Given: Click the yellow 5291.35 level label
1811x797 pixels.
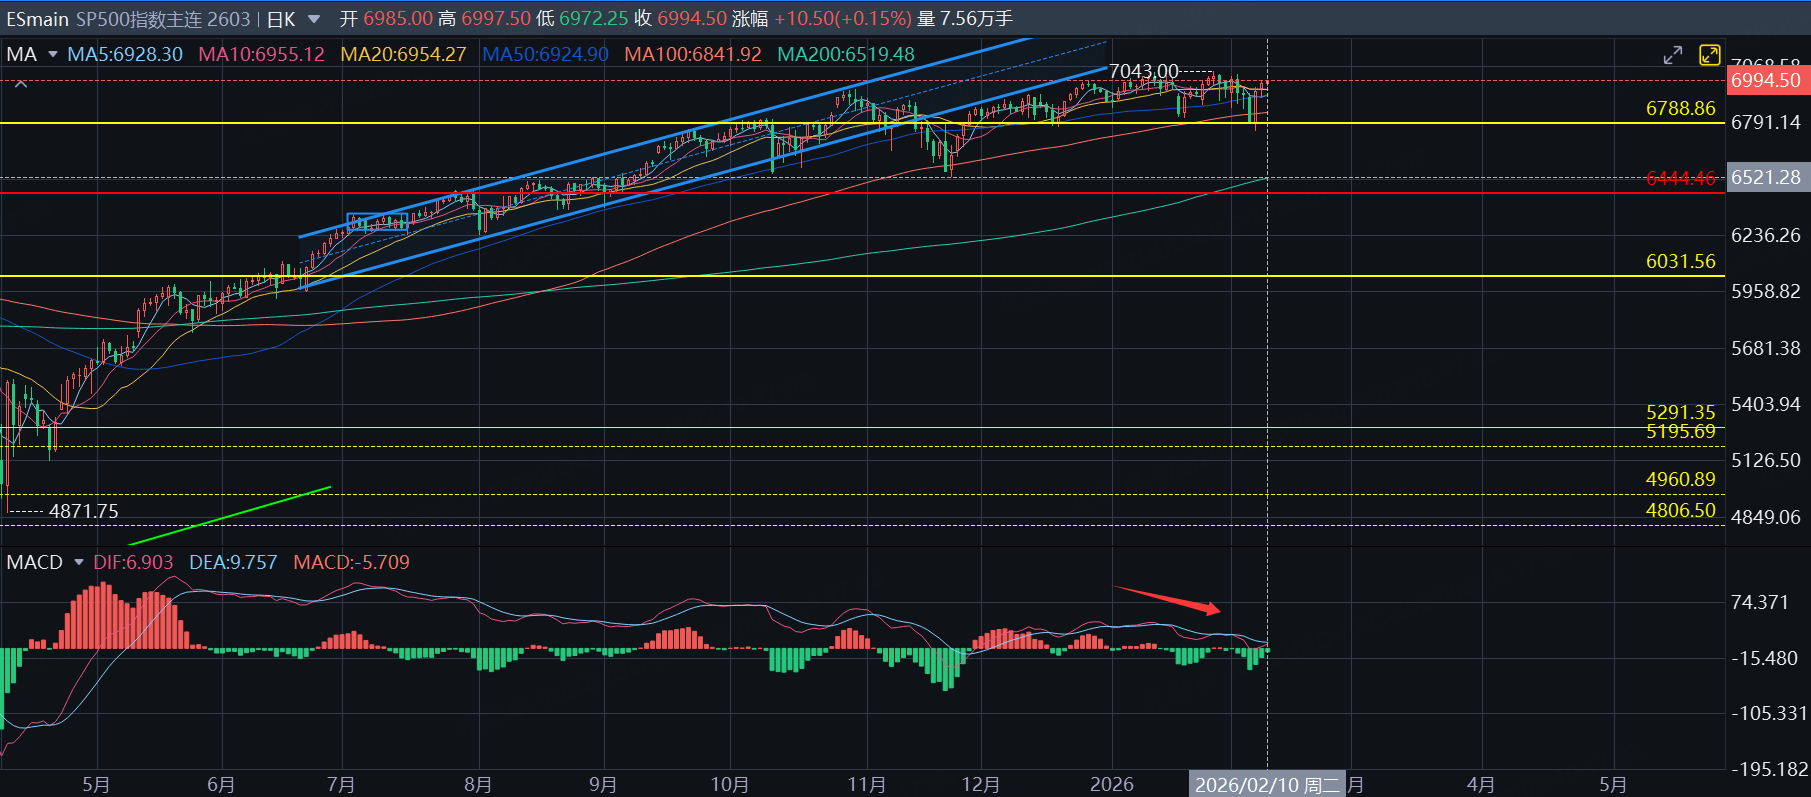Looking at the screenshot, I should (x=1680, y=412).
